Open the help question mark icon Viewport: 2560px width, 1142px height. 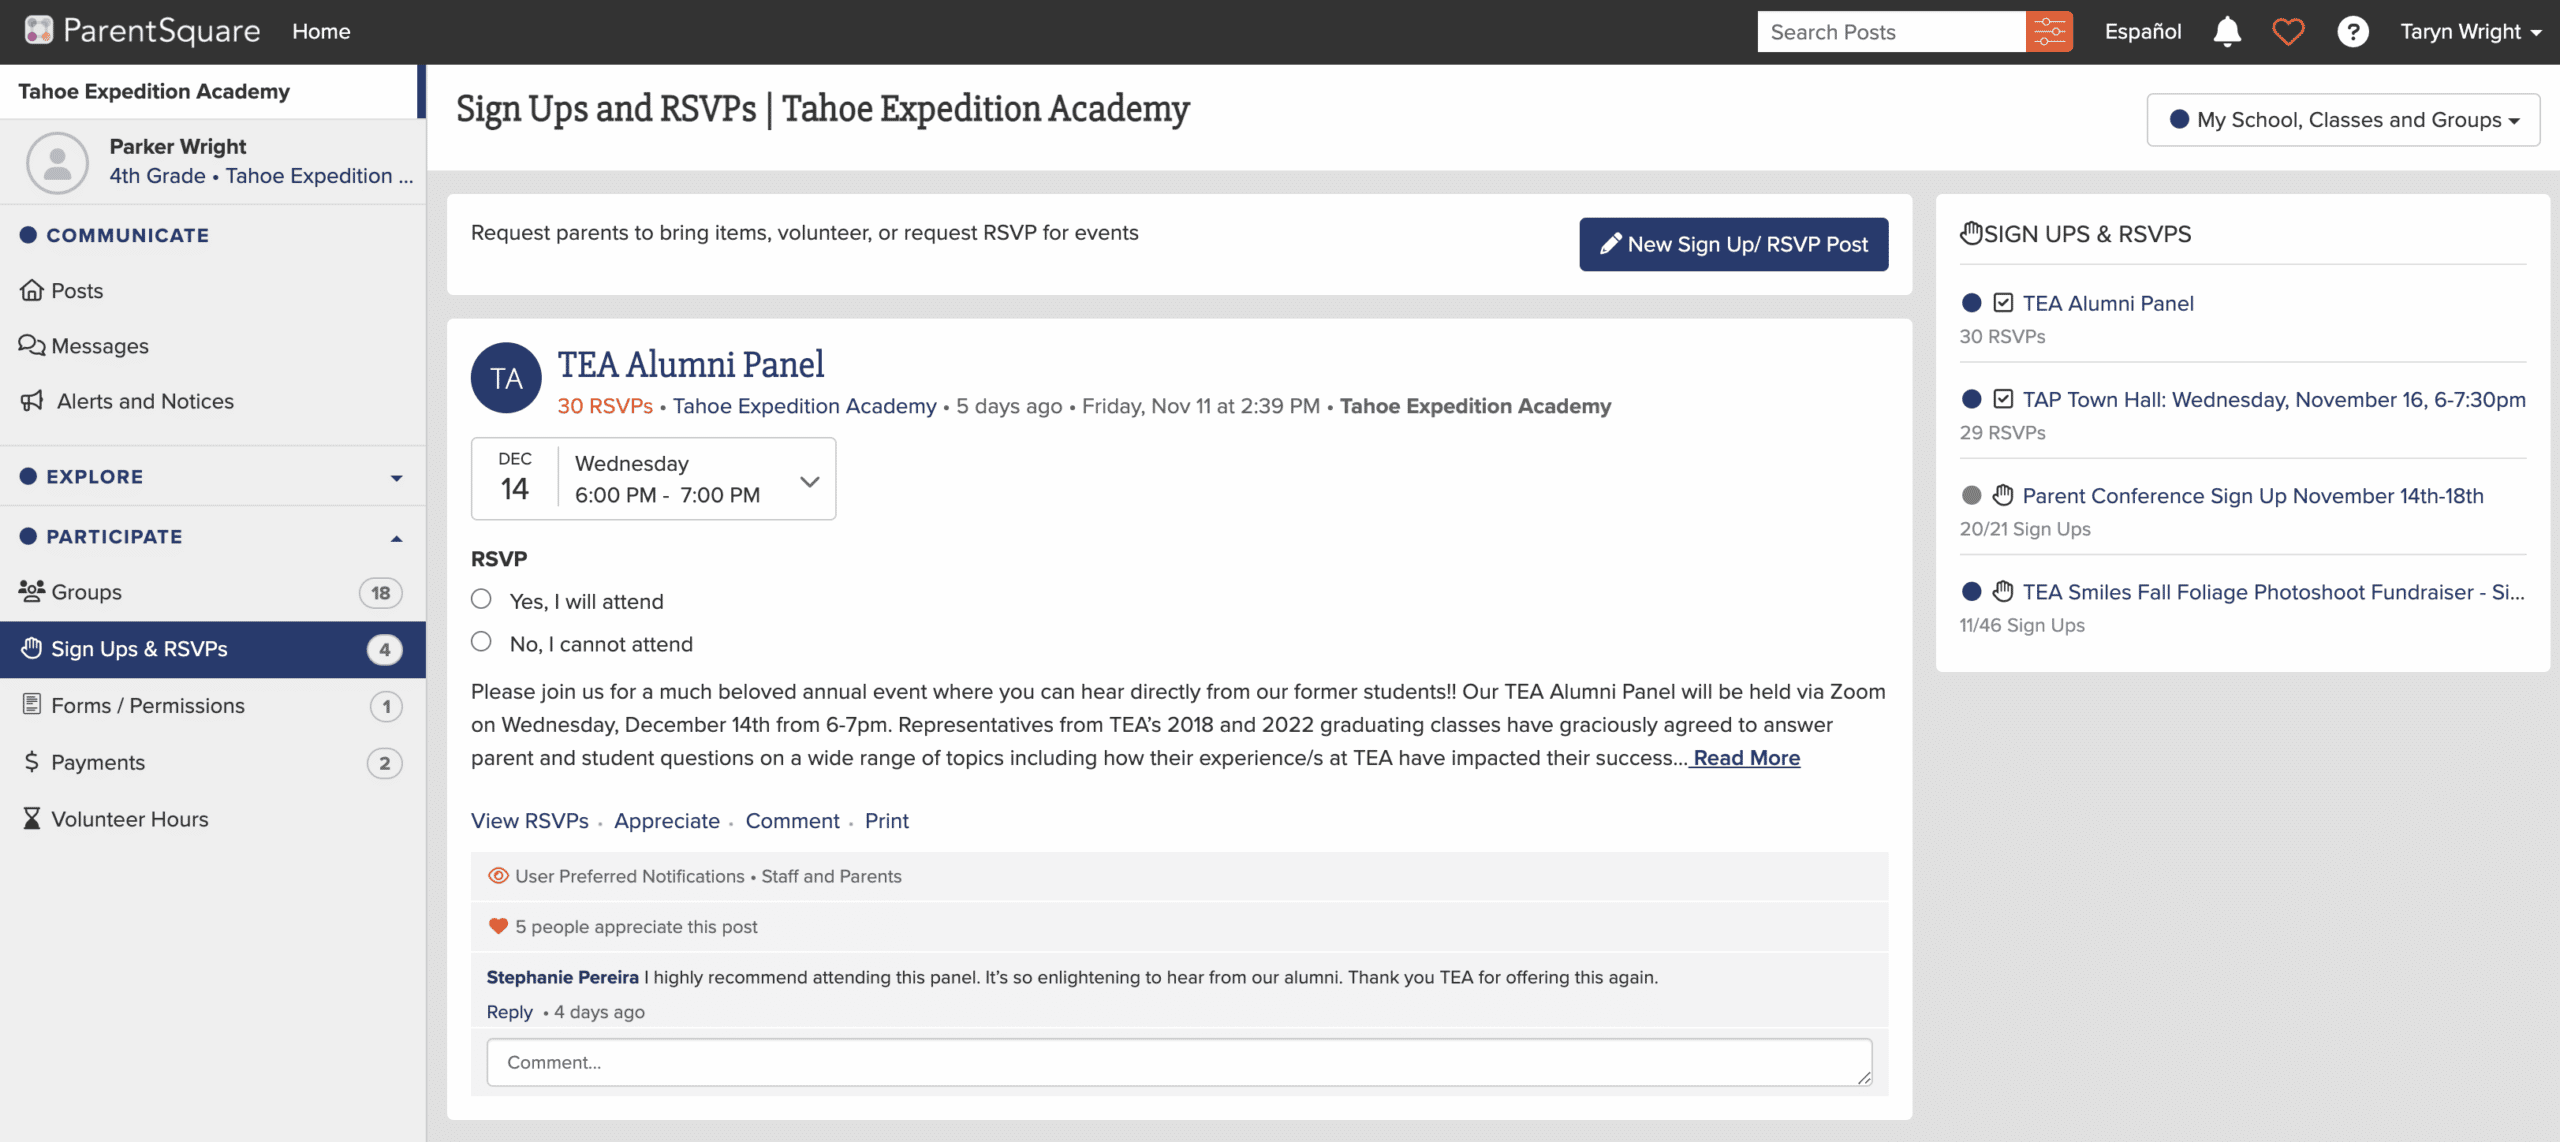[2352, 32]
